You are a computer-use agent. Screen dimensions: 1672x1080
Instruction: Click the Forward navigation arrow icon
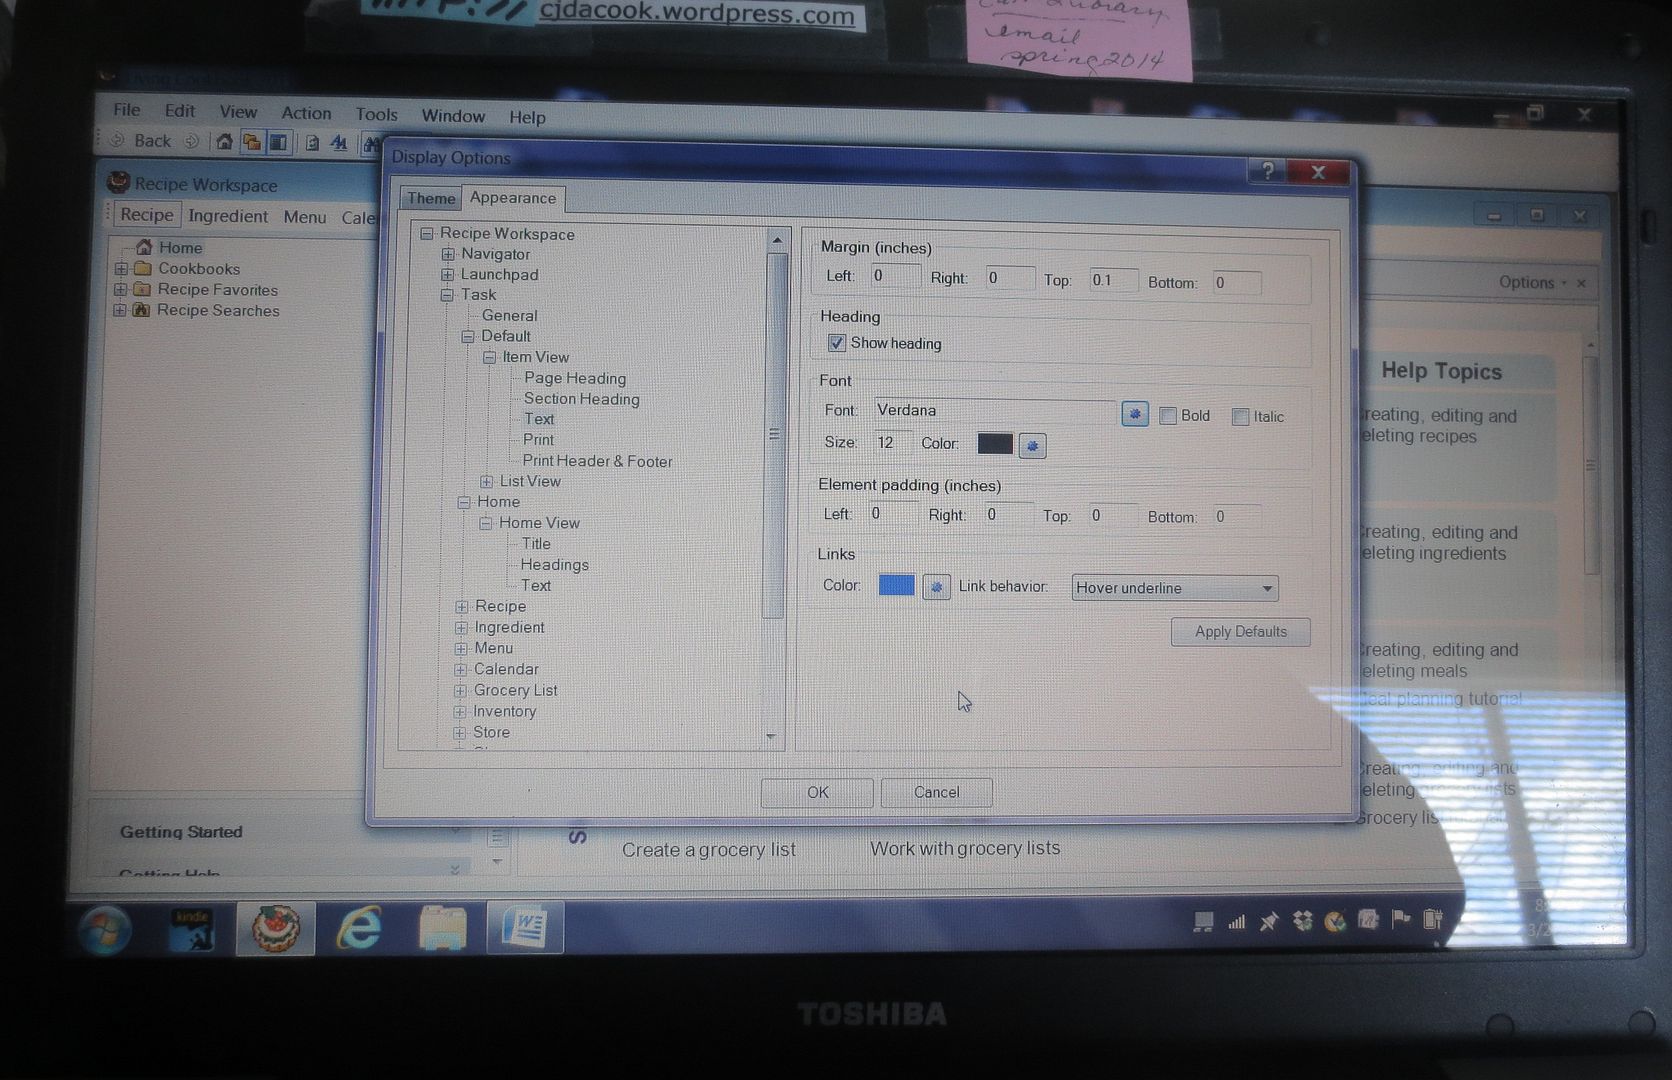[191, 141]
